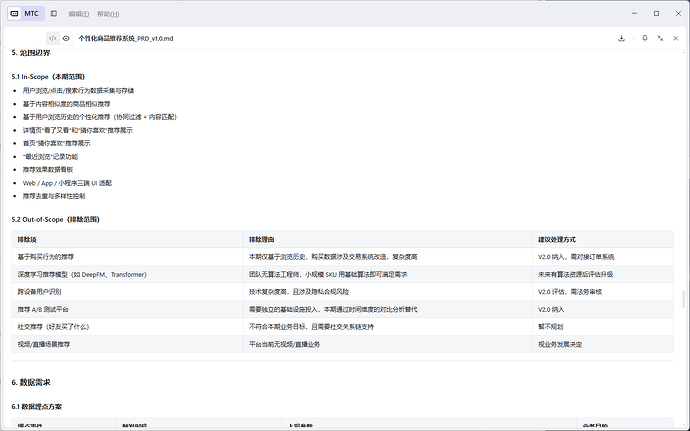Click heading 5.1 In-Scope（本期范围）
The width and height of the screenshot is (690, 431).
click(x=48, y=77)
